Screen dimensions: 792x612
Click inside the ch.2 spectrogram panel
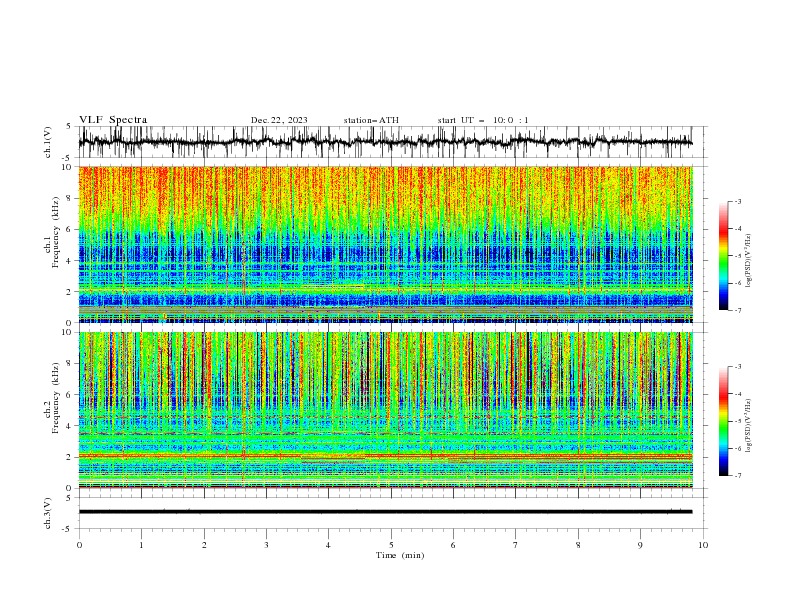coord(385,410)
